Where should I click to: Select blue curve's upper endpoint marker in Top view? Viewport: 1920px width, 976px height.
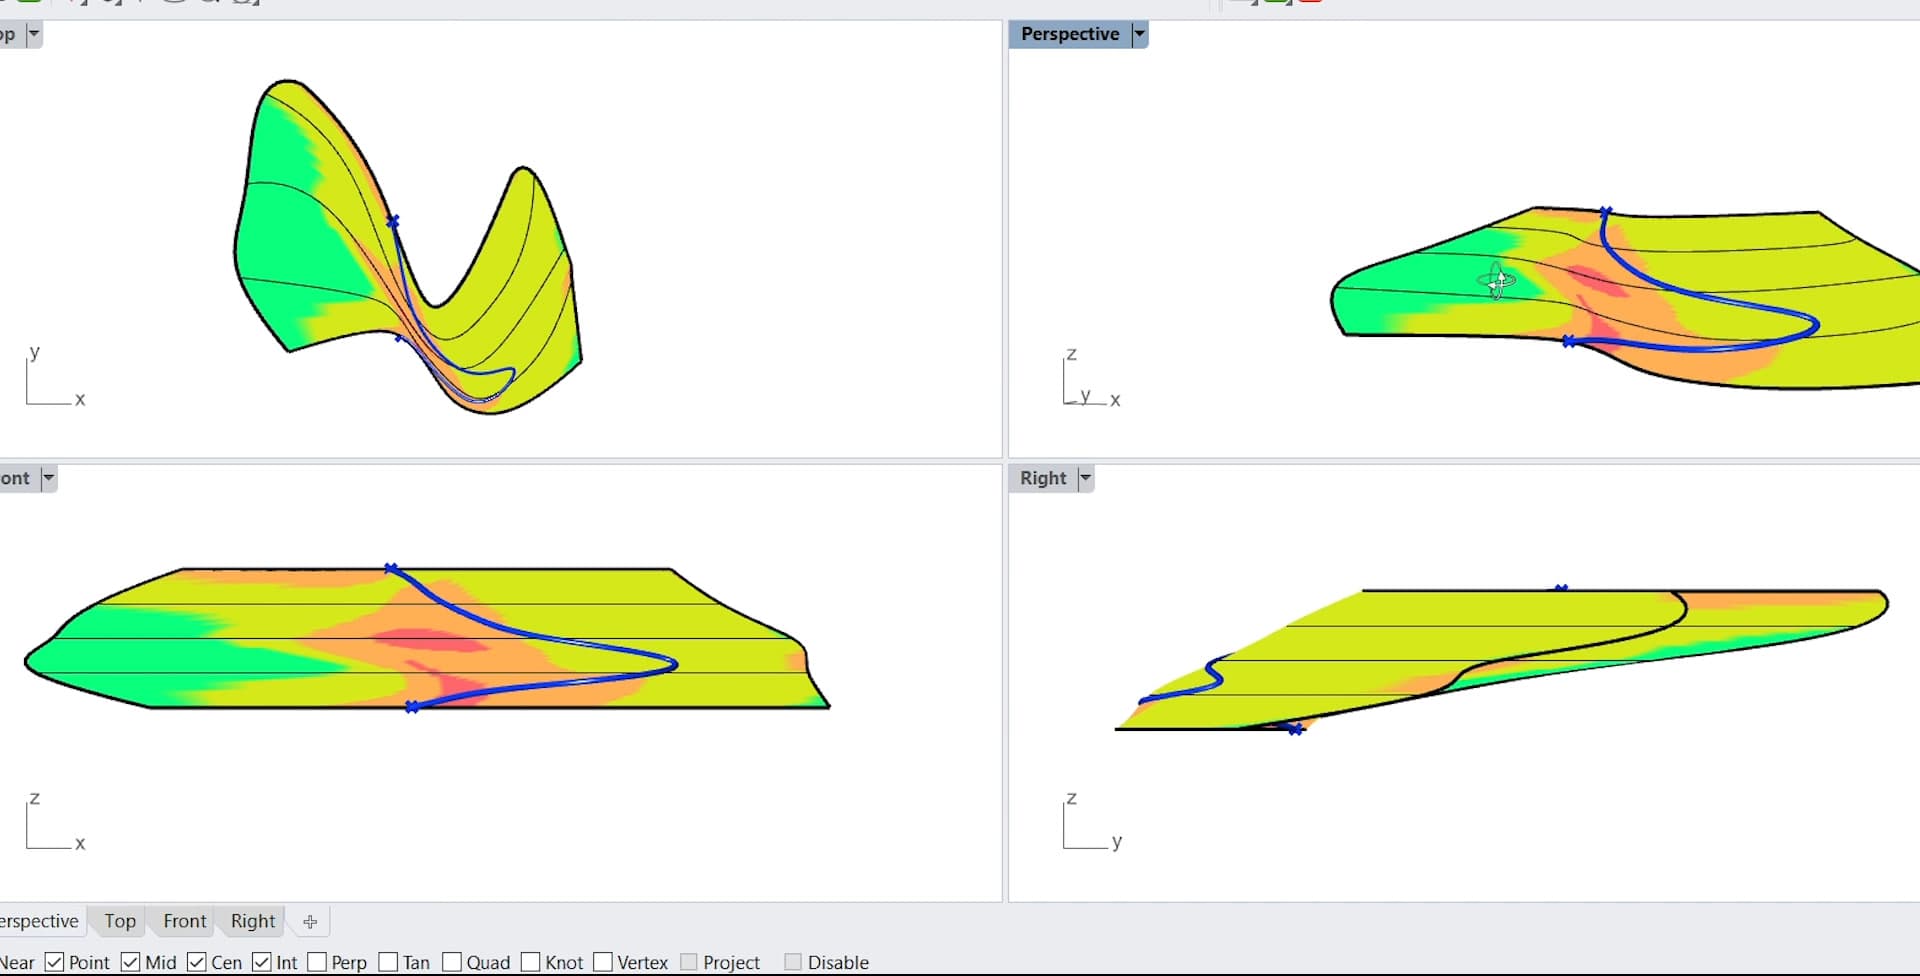coord(393,221)
